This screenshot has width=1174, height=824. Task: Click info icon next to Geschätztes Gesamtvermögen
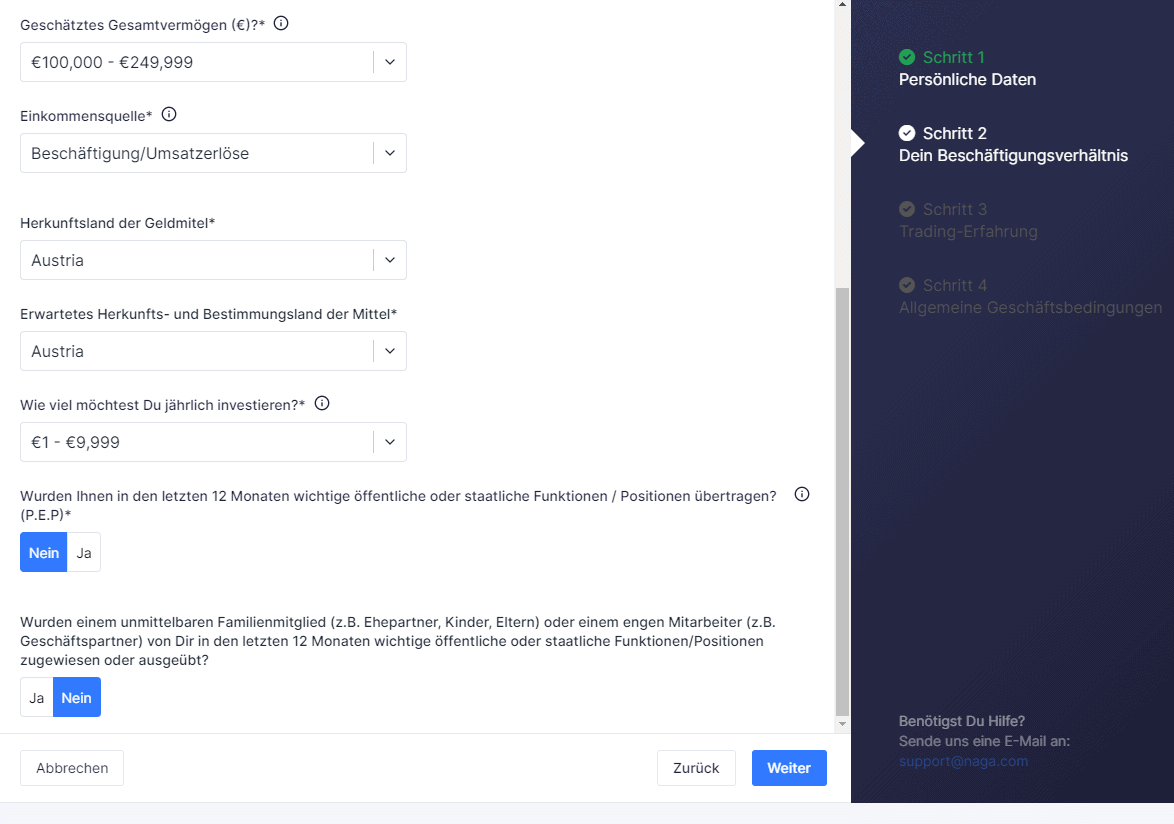pyautogui.click(x=281, y=23)
